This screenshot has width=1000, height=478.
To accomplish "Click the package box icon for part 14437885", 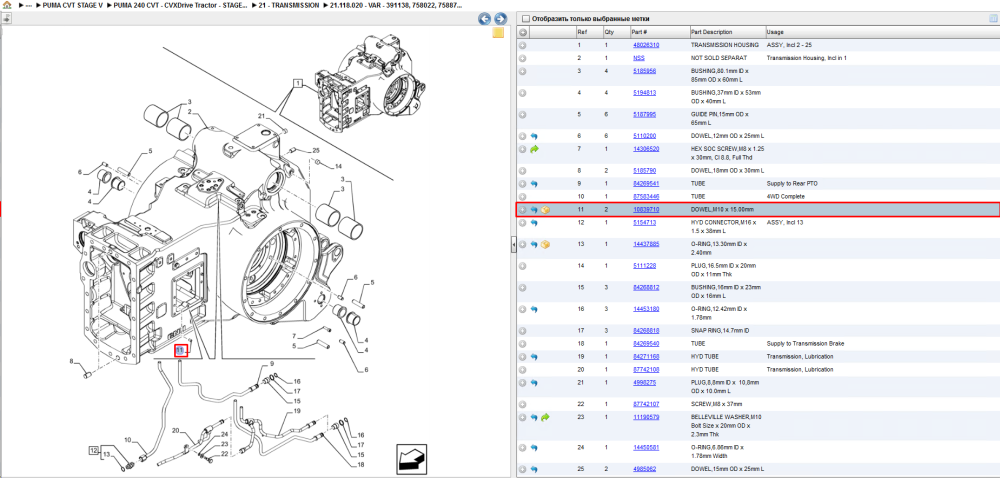I will (545, 244).
